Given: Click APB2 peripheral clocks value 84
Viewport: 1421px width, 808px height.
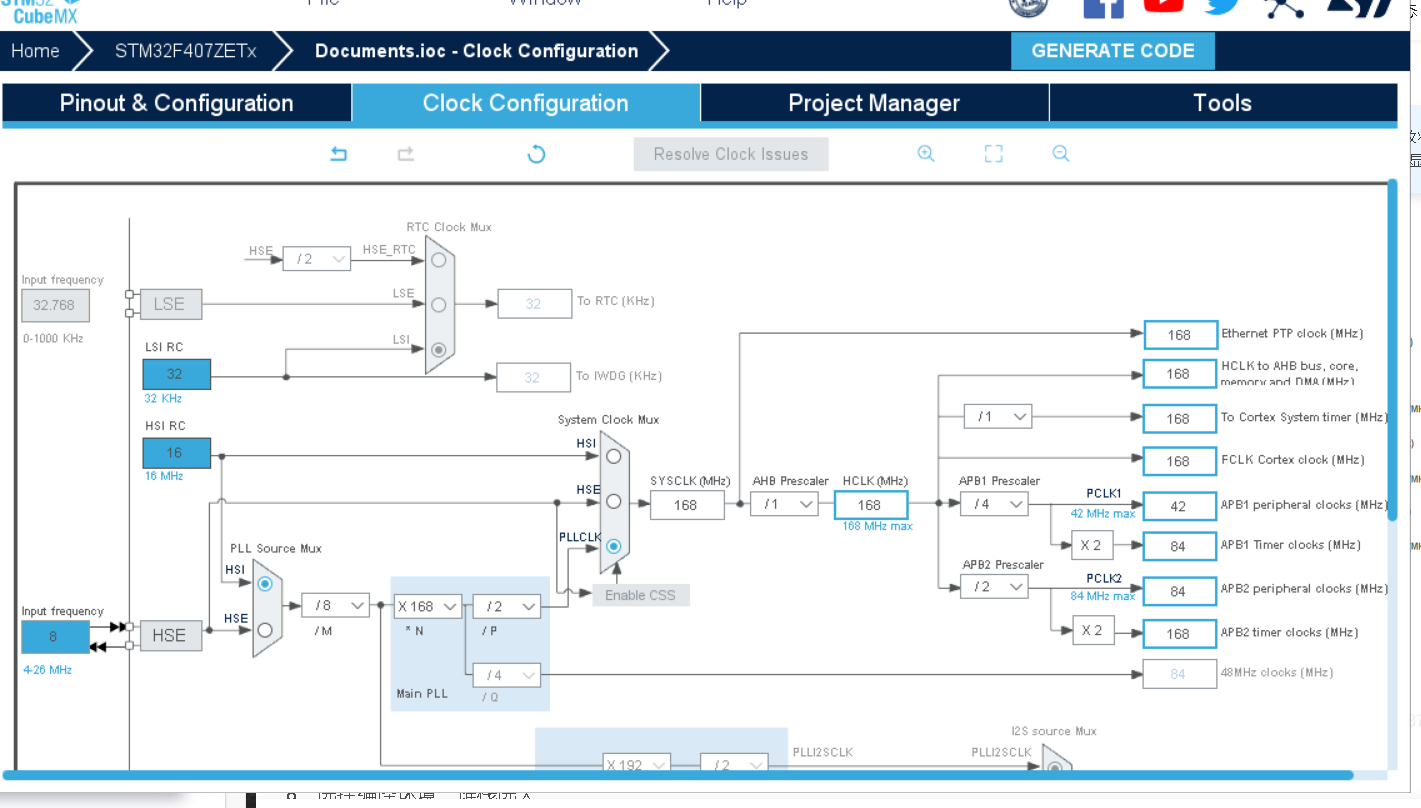Looking at the screenshot, I should [1178, 591].
